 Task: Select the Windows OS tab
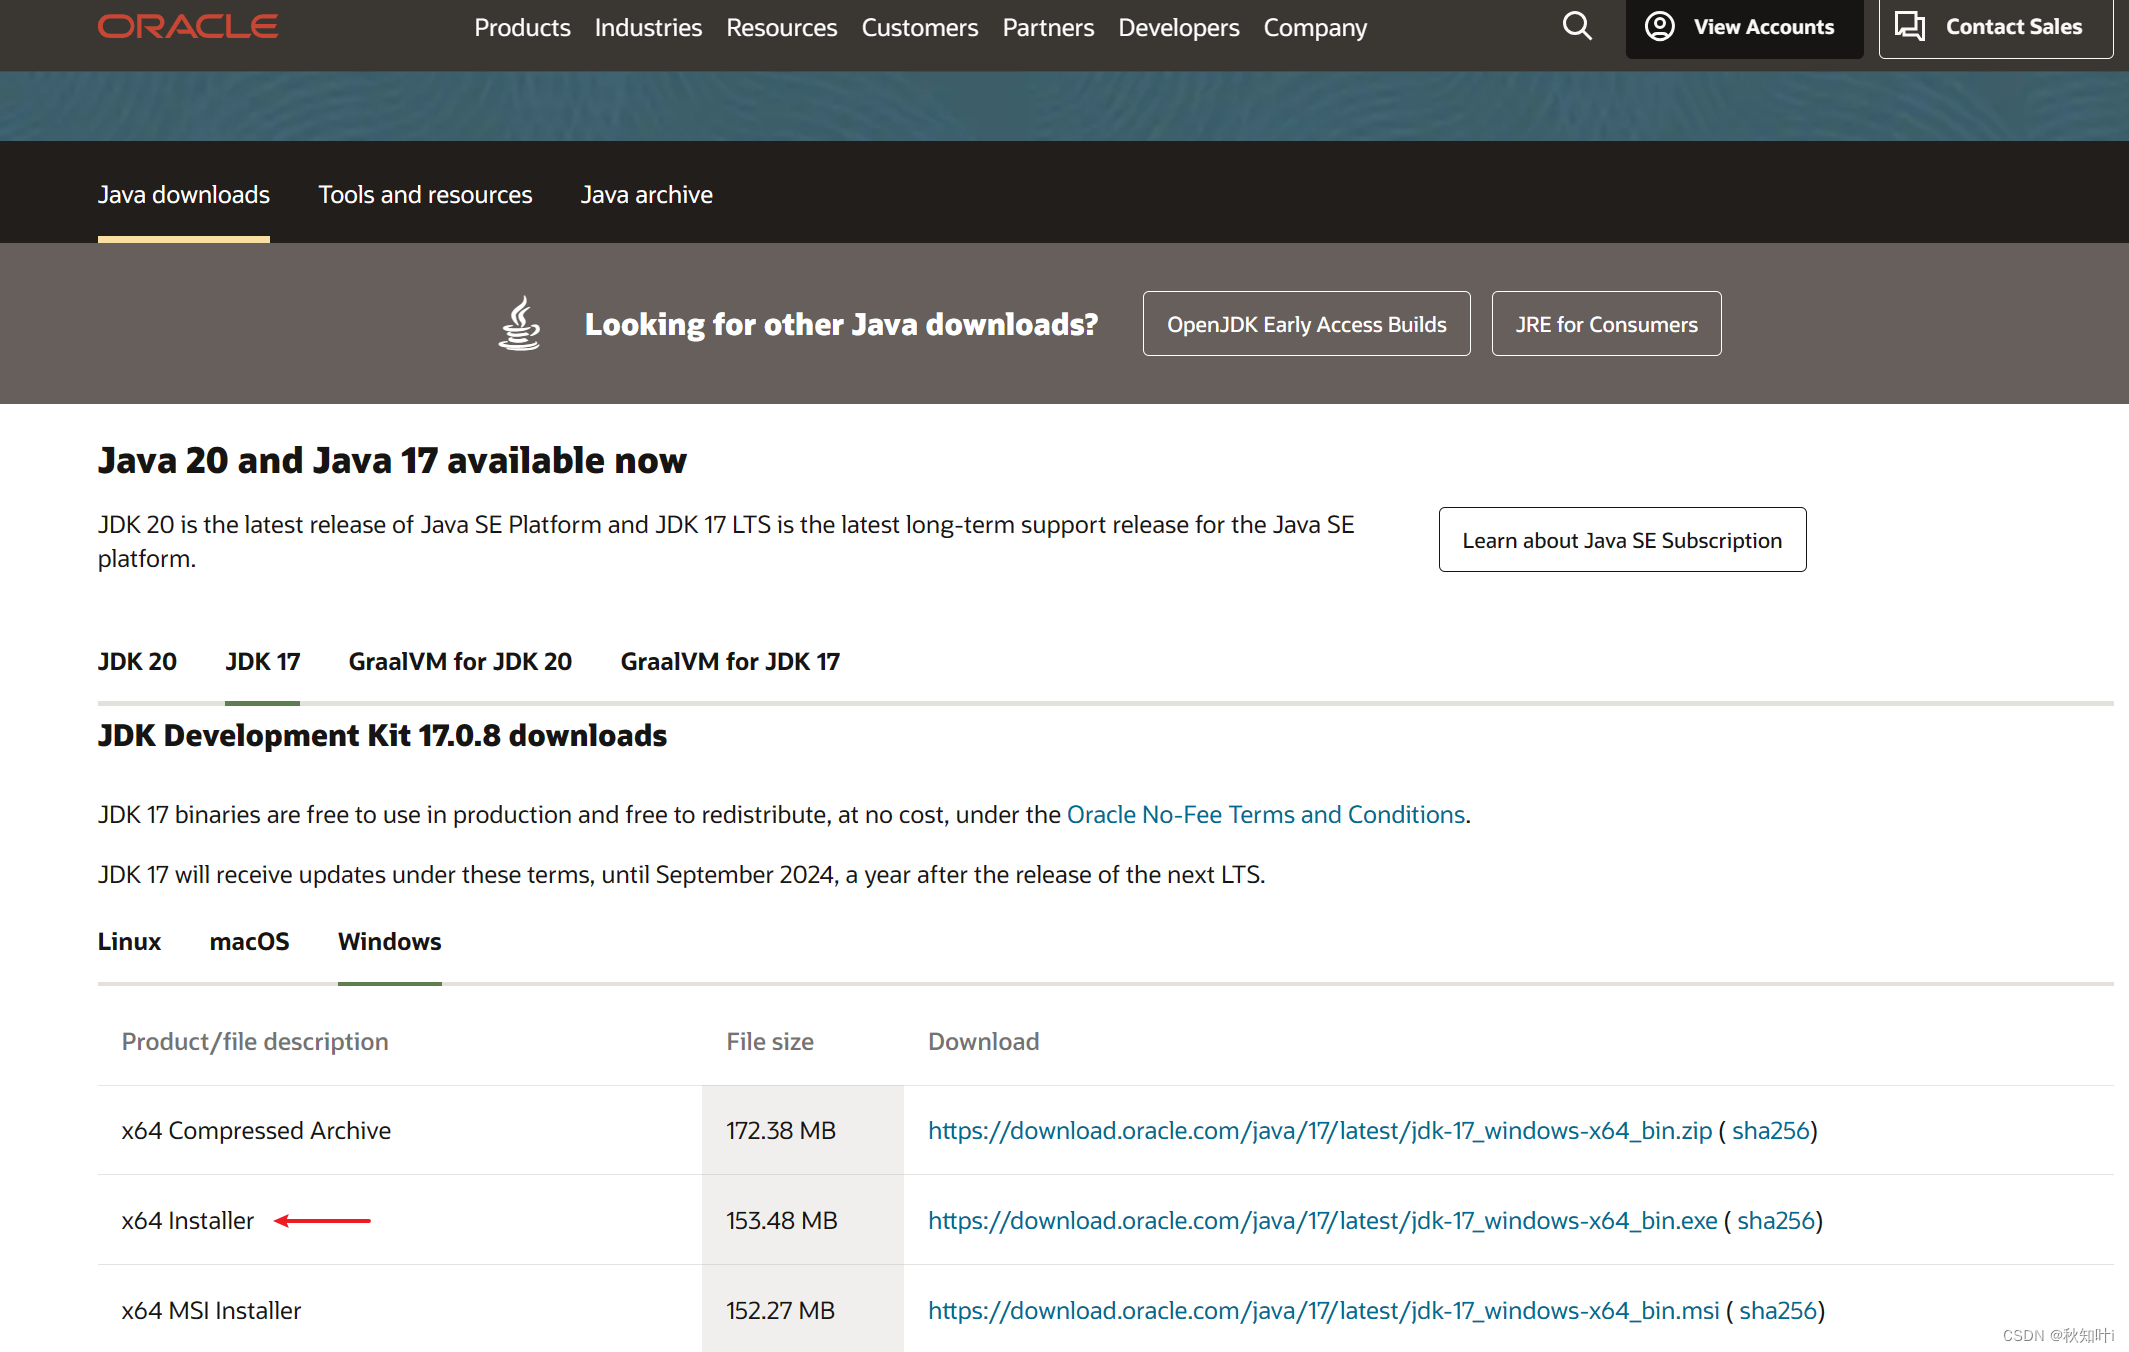point(389,941)
